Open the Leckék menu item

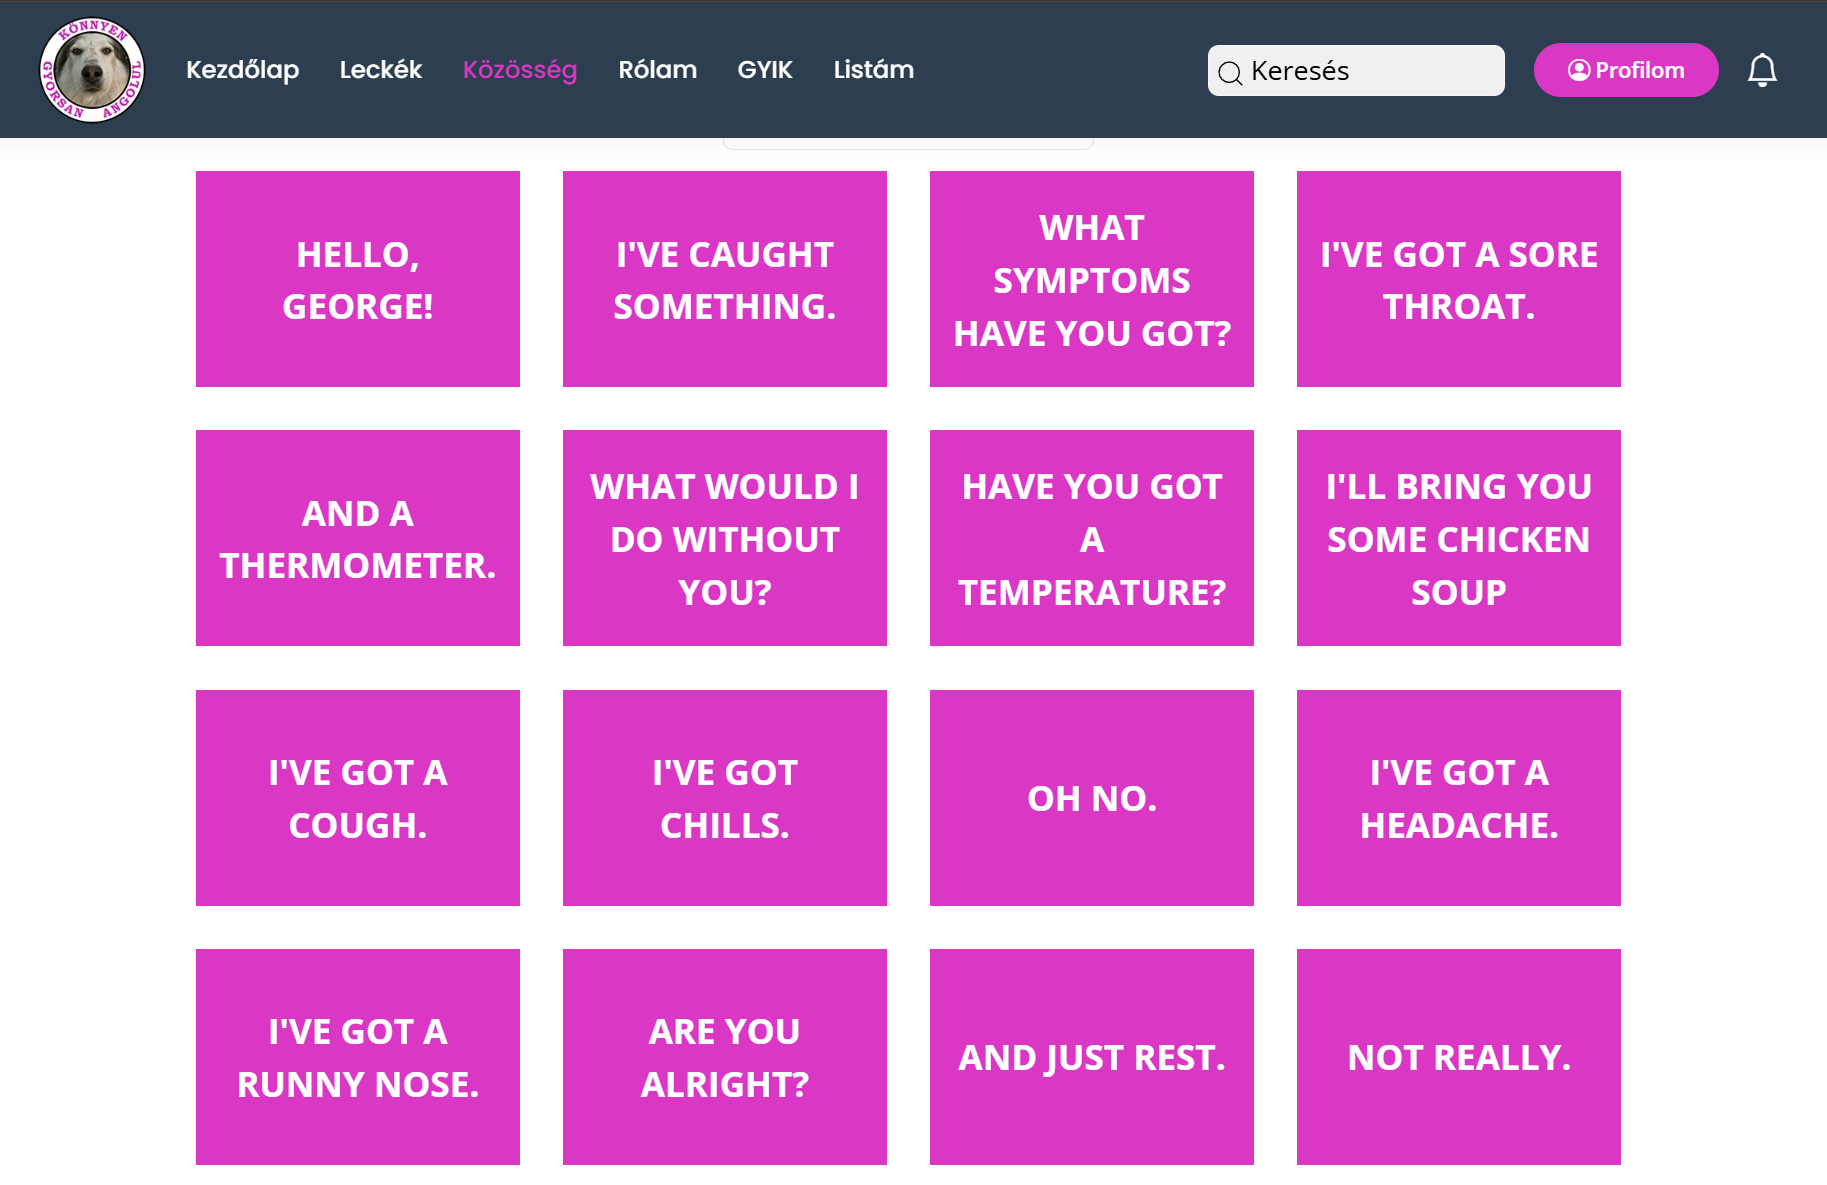tap(380, 70)
